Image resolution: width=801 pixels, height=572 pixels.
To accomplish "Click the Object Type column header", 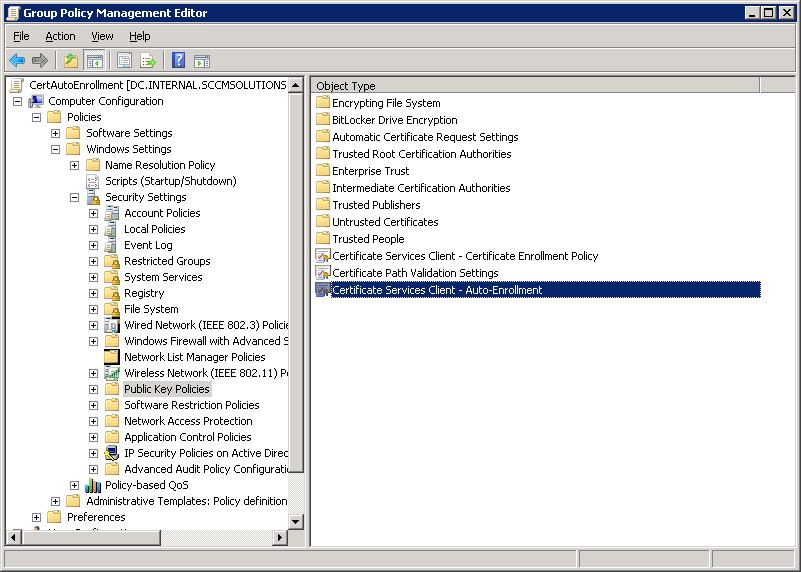I will point(346,86).
